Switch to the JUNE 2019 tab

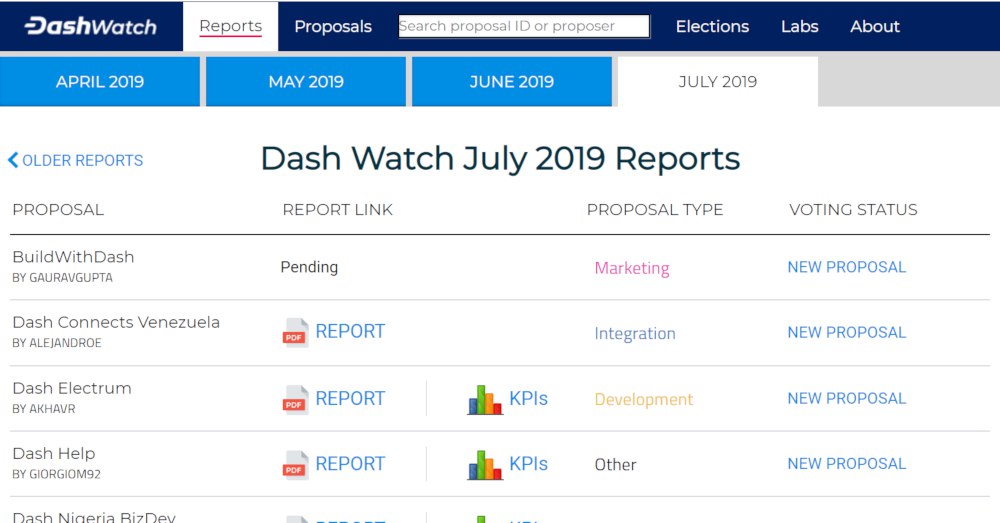[x=511, y=82]
